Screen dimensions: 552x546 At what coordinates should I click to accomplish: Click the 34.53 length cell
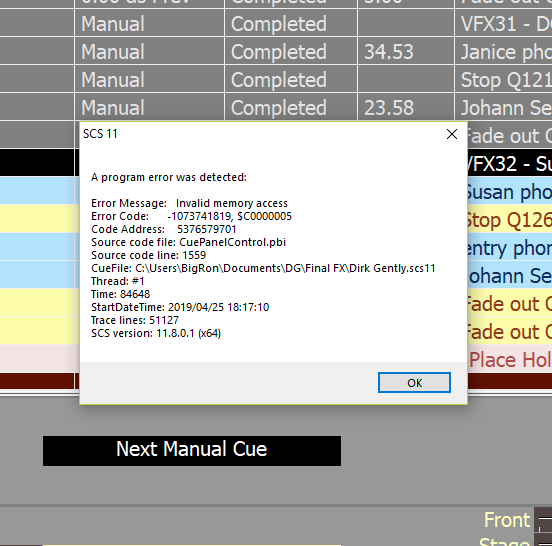click(406, 51)
